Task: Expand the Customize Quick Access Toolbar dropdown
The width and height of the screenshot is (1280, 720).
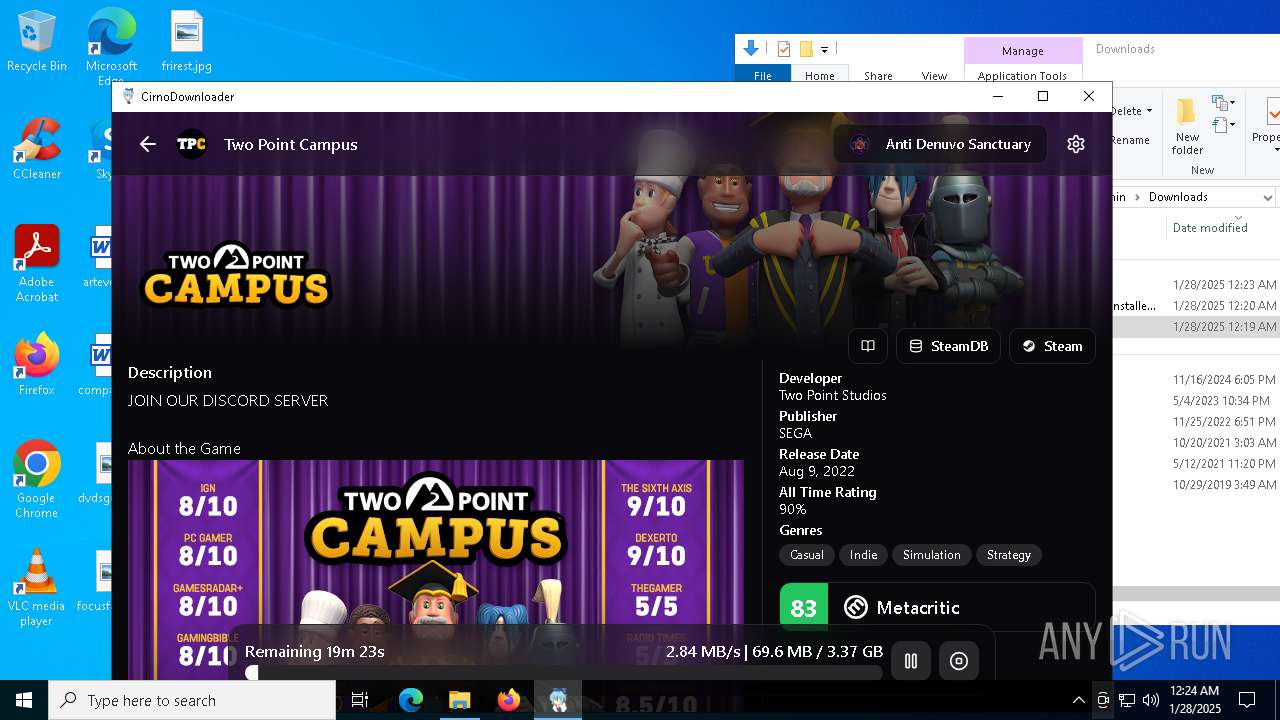Action: [824, 49]
